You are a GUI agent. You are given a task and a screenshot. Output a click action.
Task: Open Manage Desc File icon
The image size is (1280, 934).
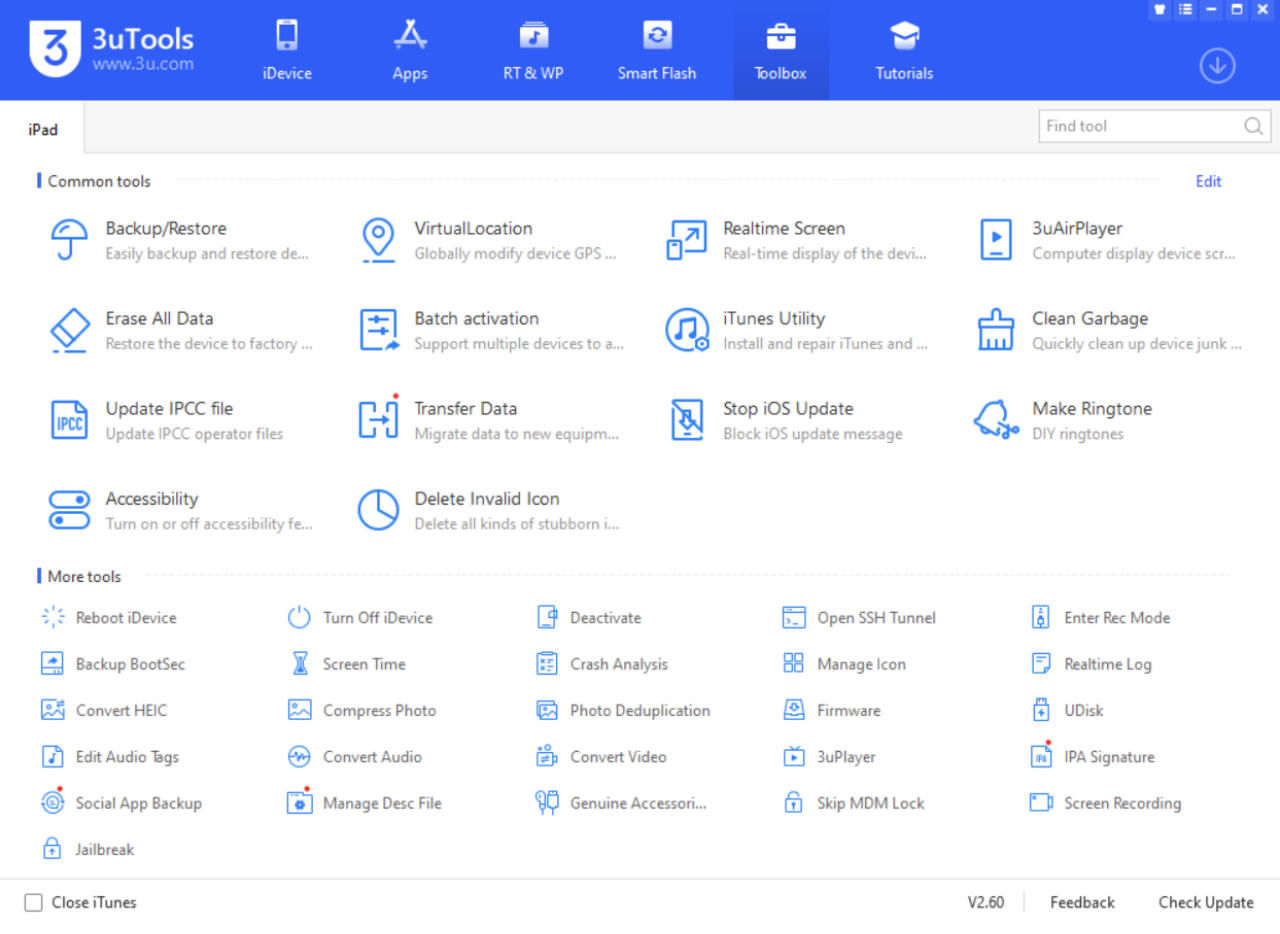pyautogui.click(x=300, y=802)
